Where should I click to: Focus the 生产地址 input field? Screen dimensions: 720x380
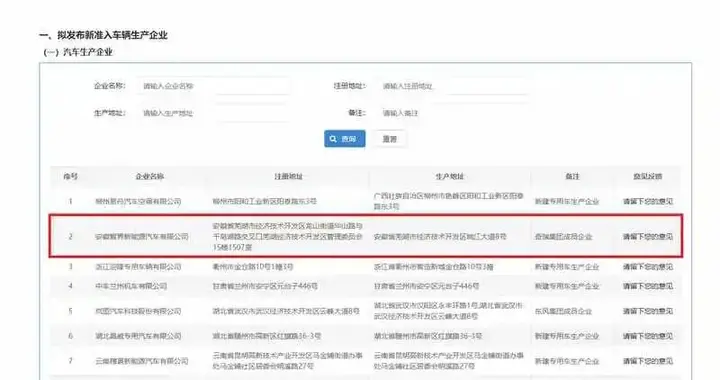tap(214, 113)
